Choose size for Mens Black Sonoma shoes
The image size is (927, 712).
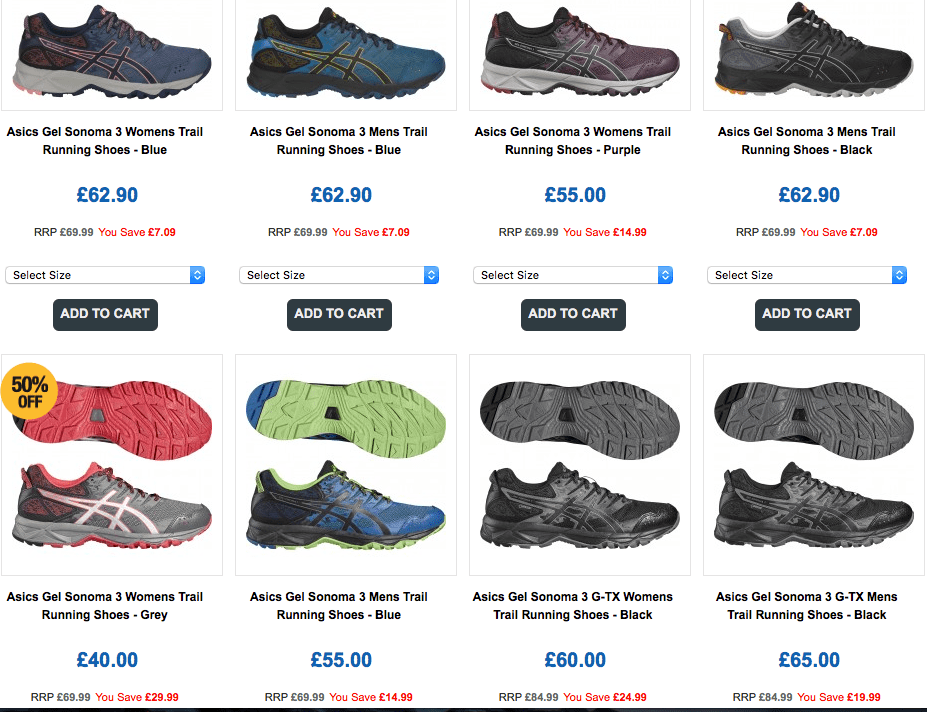(807, 275)
